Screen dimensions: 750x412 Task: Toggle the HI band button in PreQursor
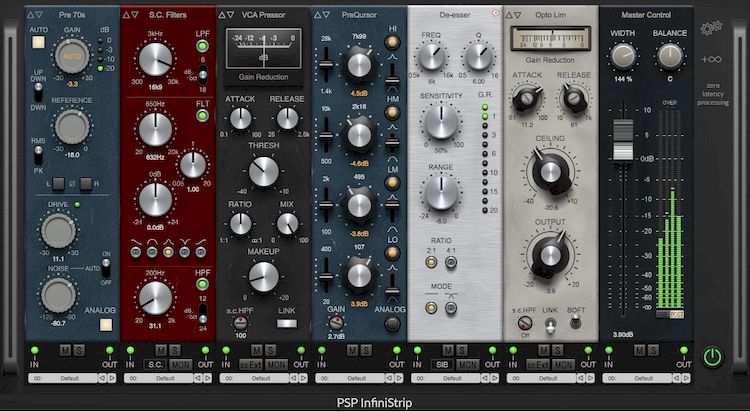(392, 43)
